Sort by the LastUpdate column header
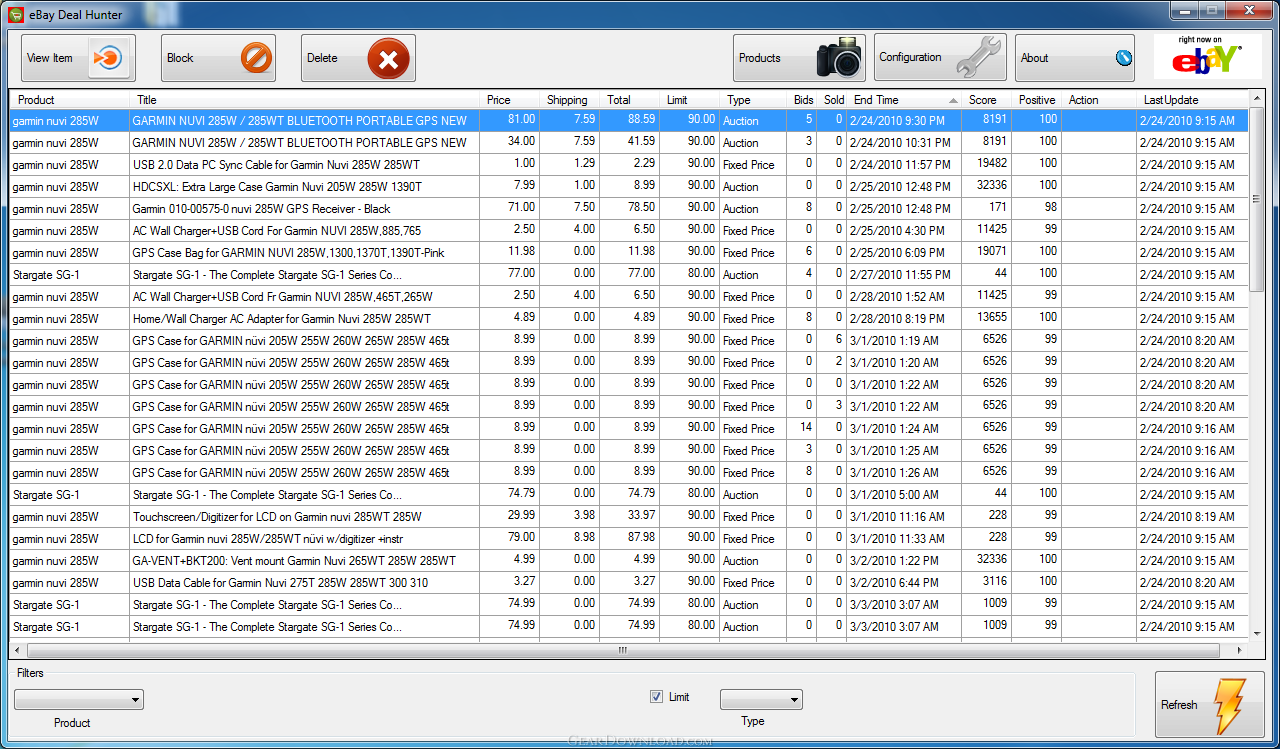1280x749 pixels. pos(1193,100)
